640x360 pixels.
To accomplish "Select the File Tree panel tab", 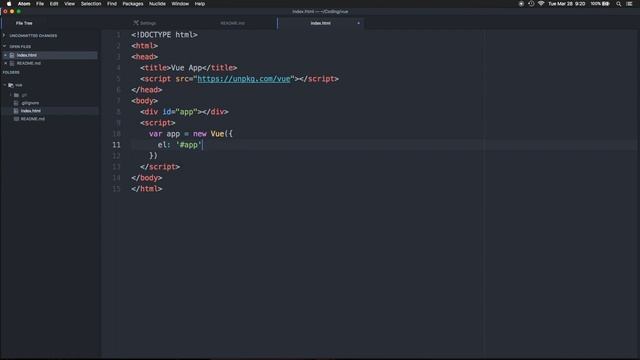I will 24,23.
